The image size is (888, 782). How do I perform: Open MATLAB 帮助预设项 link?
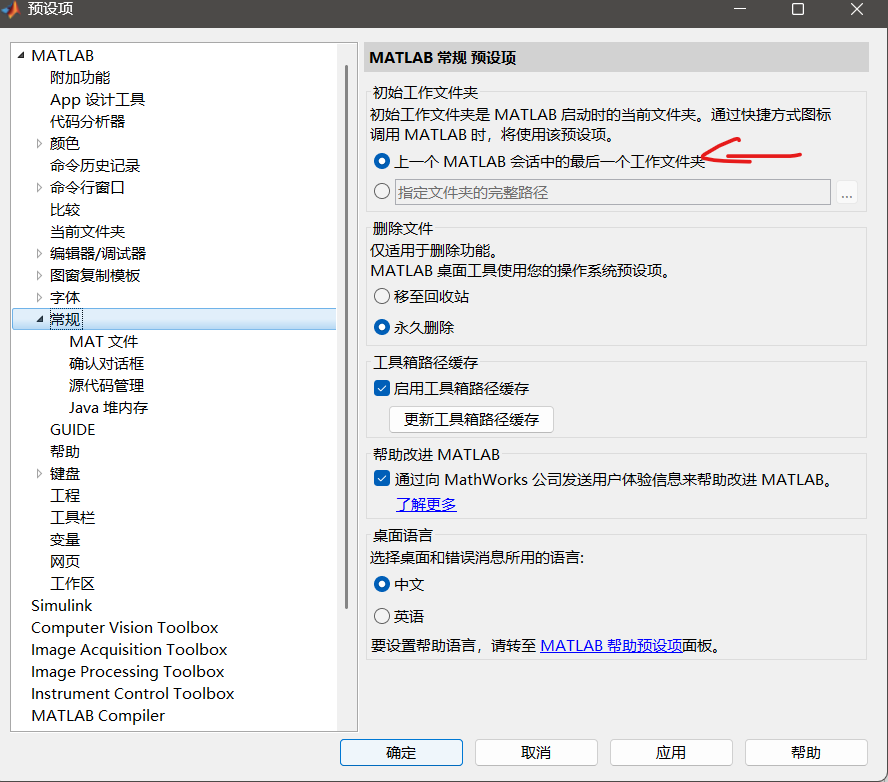(611, 646)
